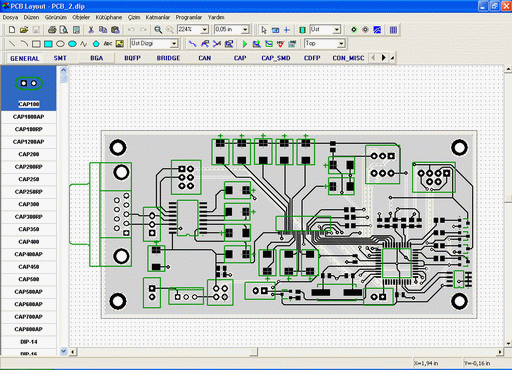Select the filled cyan Rectangle tool
The height and width of the screenshot is (370, 512).
coord(48,44)
